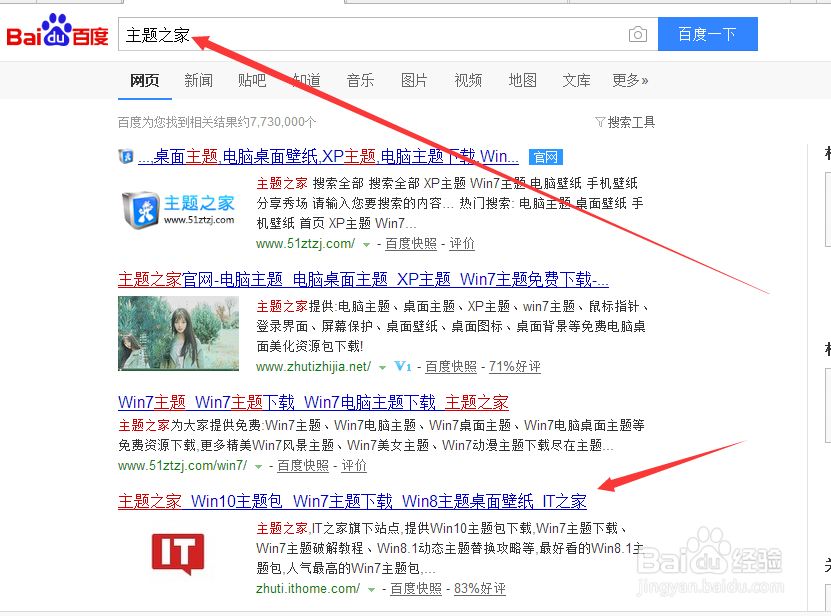The width and height of the screenshot is (831, 616).
Task: Open the 视频 tab
Action: point(468,81)
